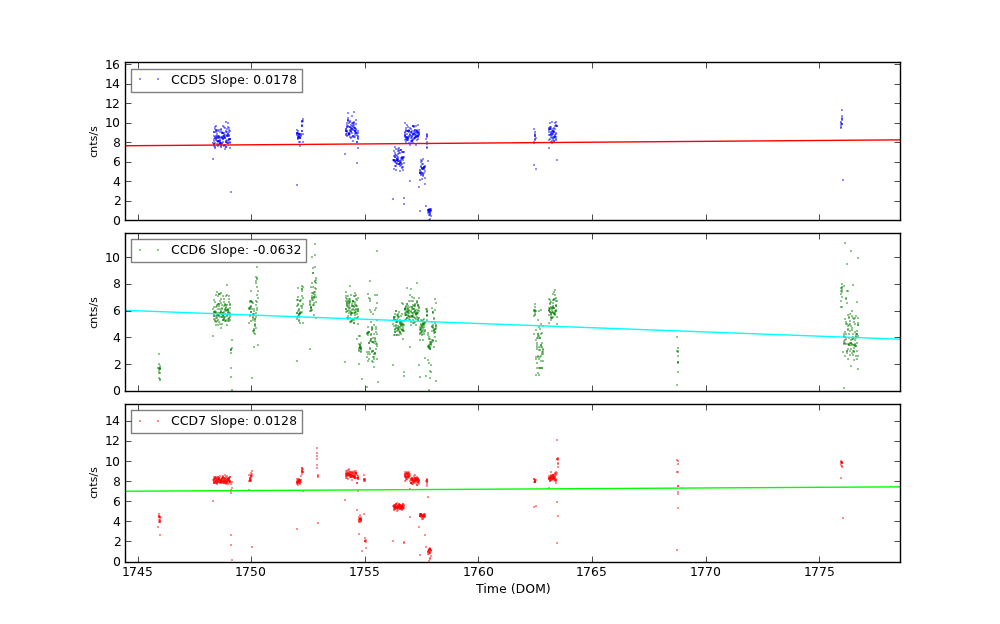Select the cnts/s label of the bottom panel
Screen dimensions: 1000x624
tap(94, 483)
